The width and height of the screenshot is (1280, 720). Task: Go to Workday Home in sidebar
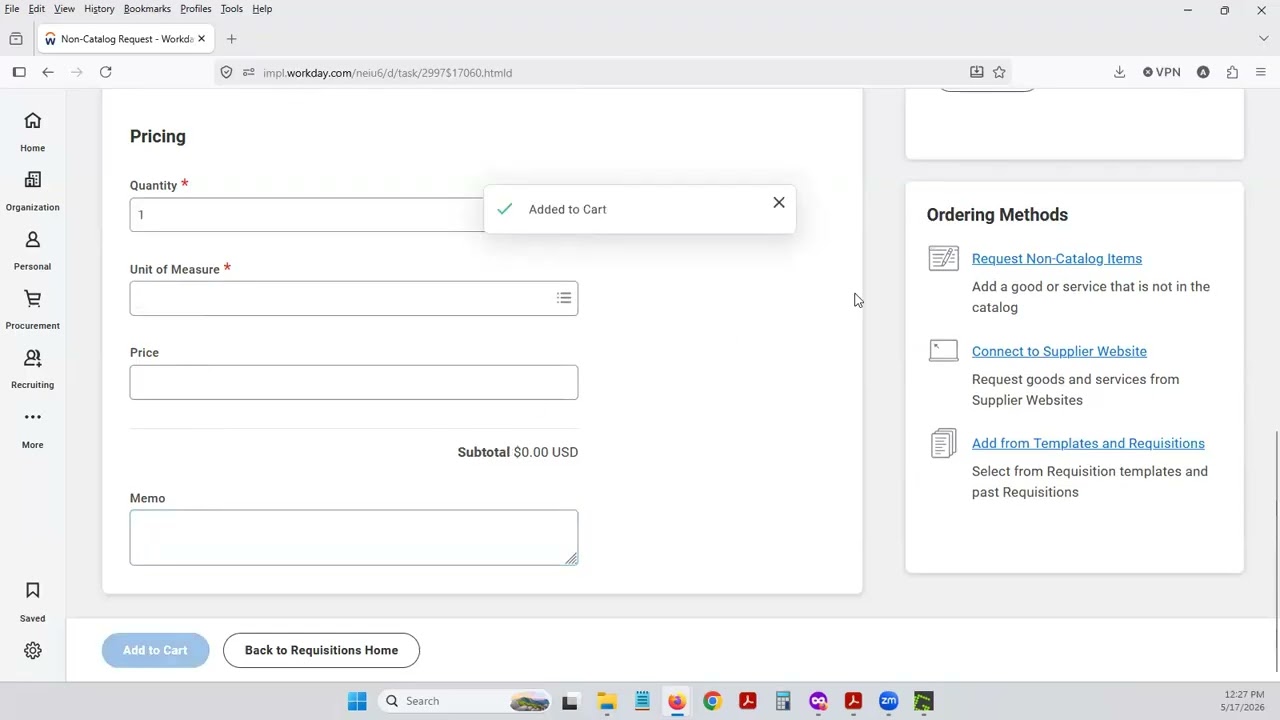(x=32, y=131)
